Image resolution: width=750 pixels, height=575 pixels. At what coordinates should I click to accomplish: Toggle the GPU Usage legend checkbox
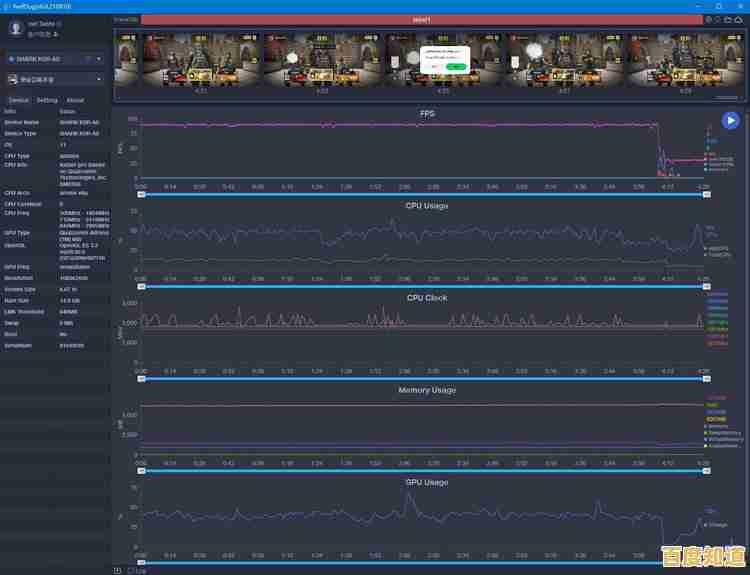tap(706, 524)
